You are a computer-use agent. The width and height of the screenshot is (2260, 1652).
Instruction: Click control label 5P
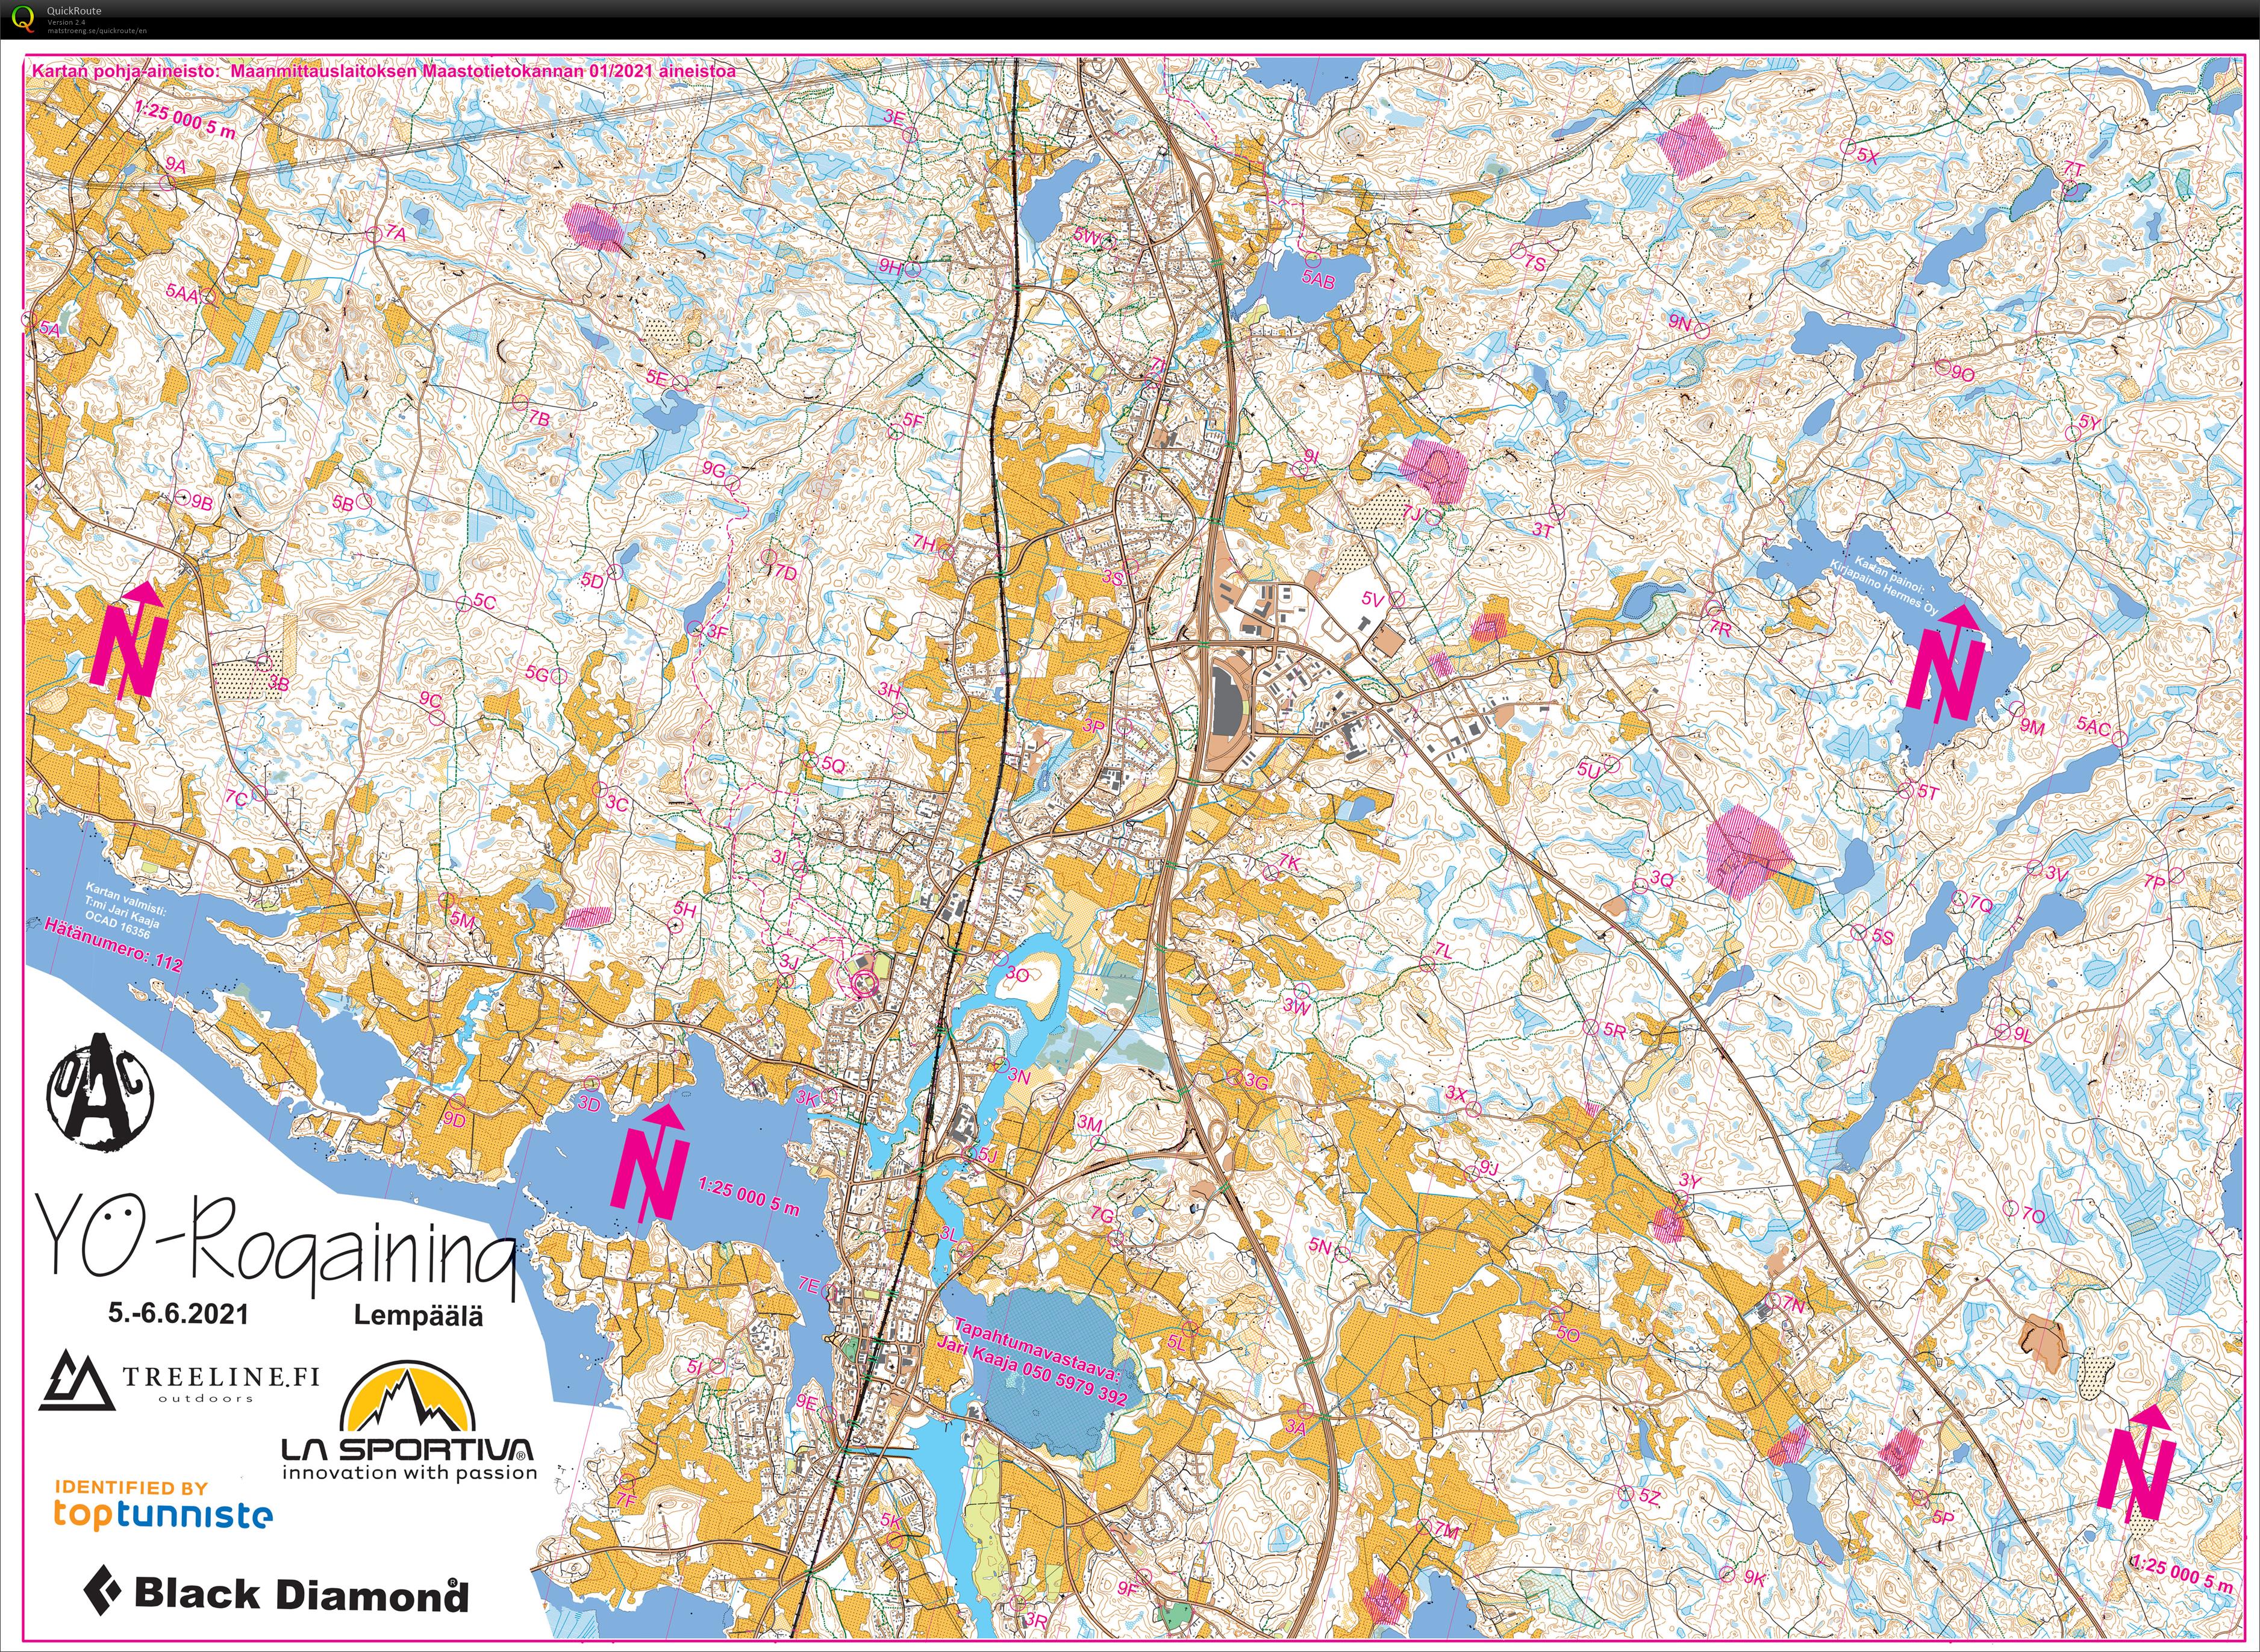pyautogui.click(x=1942, y=1517)
